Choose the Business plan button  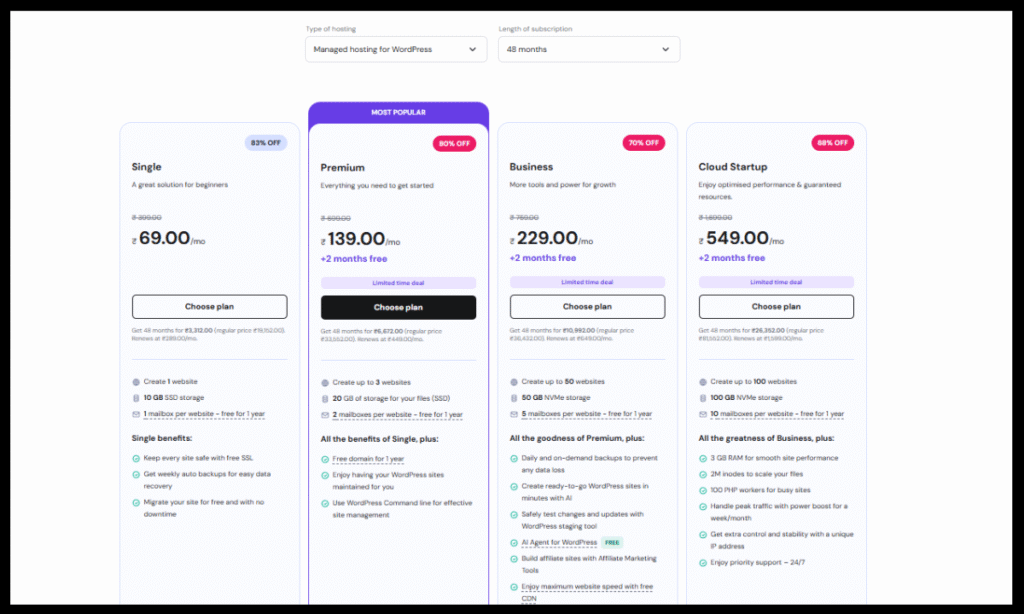coord(587,307)
